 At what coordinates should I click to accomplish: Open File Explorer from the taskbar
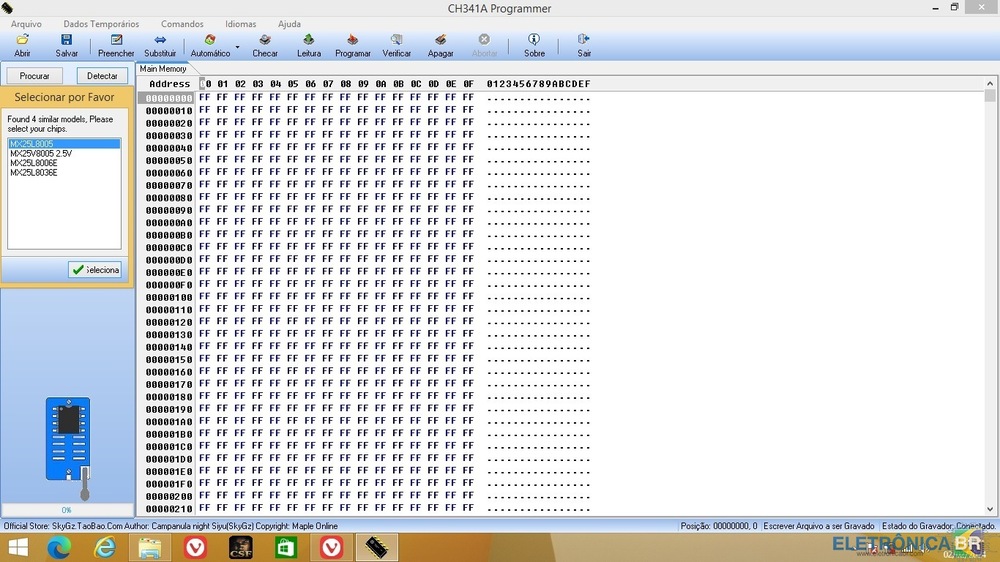click(149, 547)
